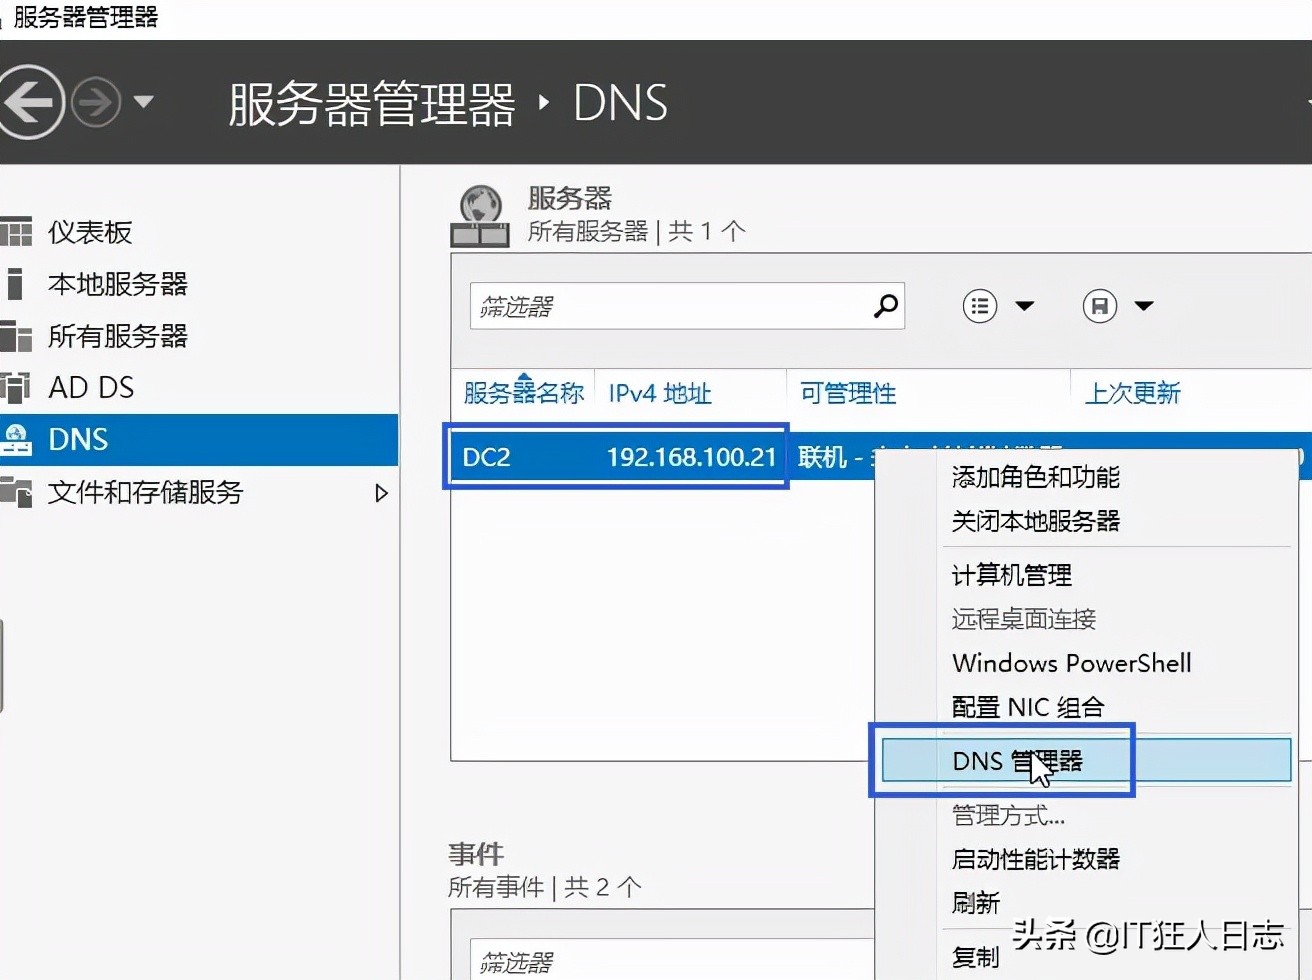Select the 仪表板 dashboard icon in sidebar
1312x980 pixels.
tap(17, 232)
